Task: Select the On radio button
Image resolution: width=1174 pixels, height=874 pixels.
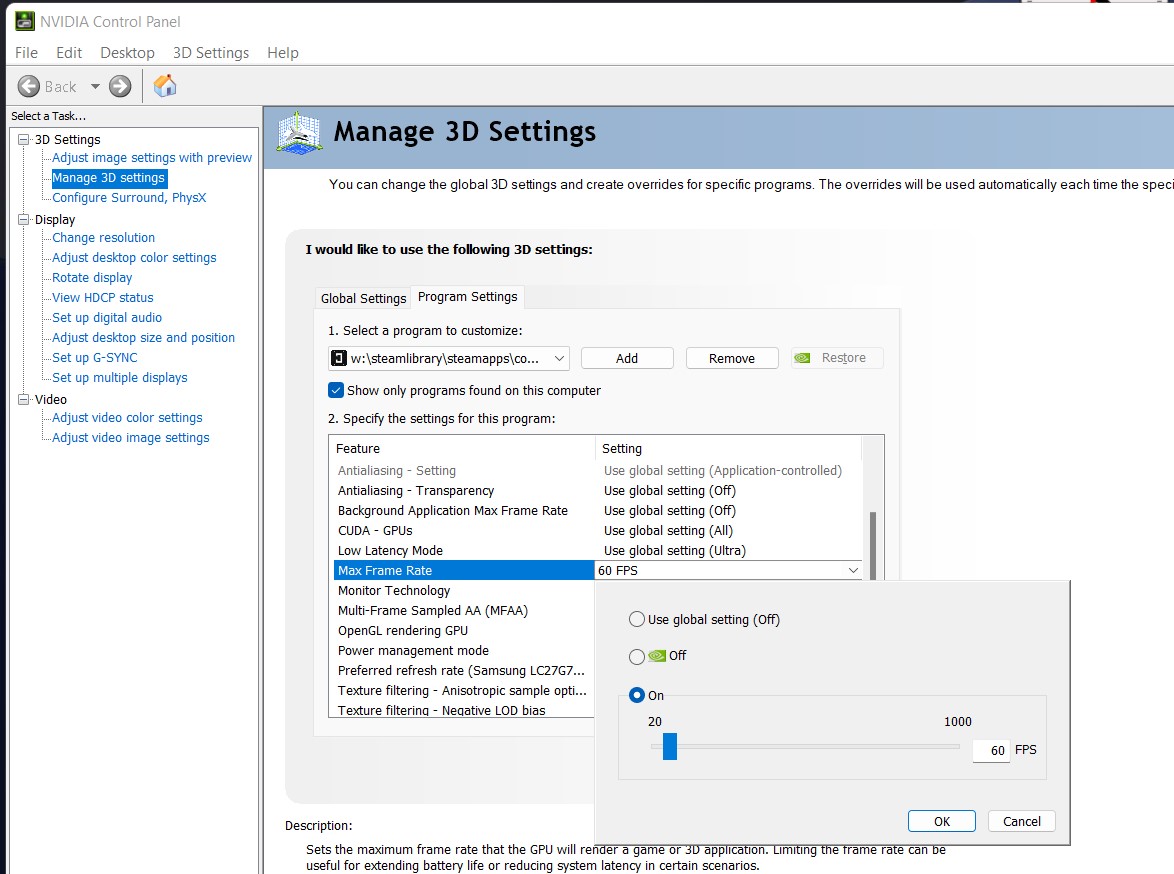Action: (637, 696)
